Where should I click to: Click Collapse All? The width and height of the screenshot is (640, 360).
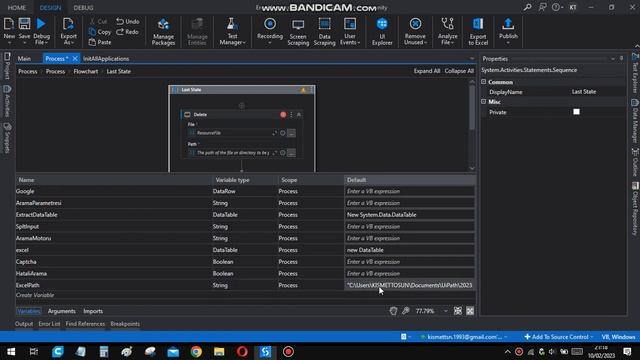click(459, 71)
